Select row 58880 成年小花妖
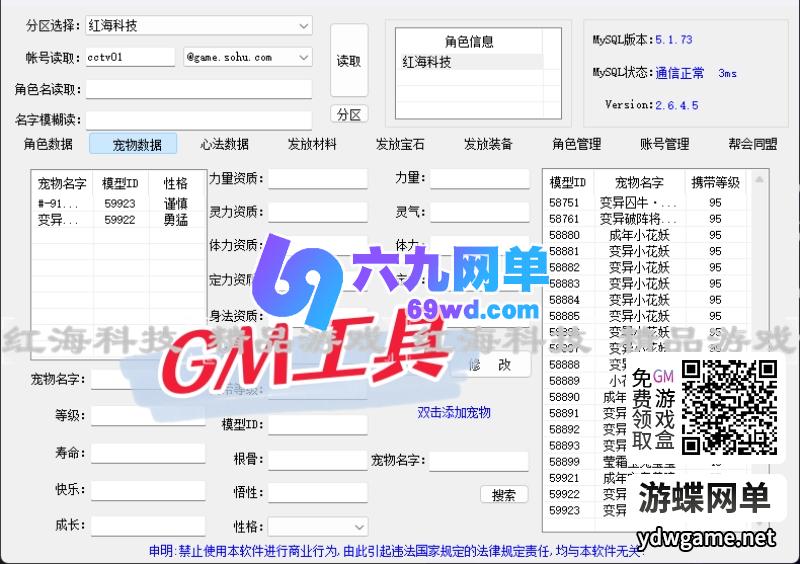800x564 pixels. click(645, 235)
